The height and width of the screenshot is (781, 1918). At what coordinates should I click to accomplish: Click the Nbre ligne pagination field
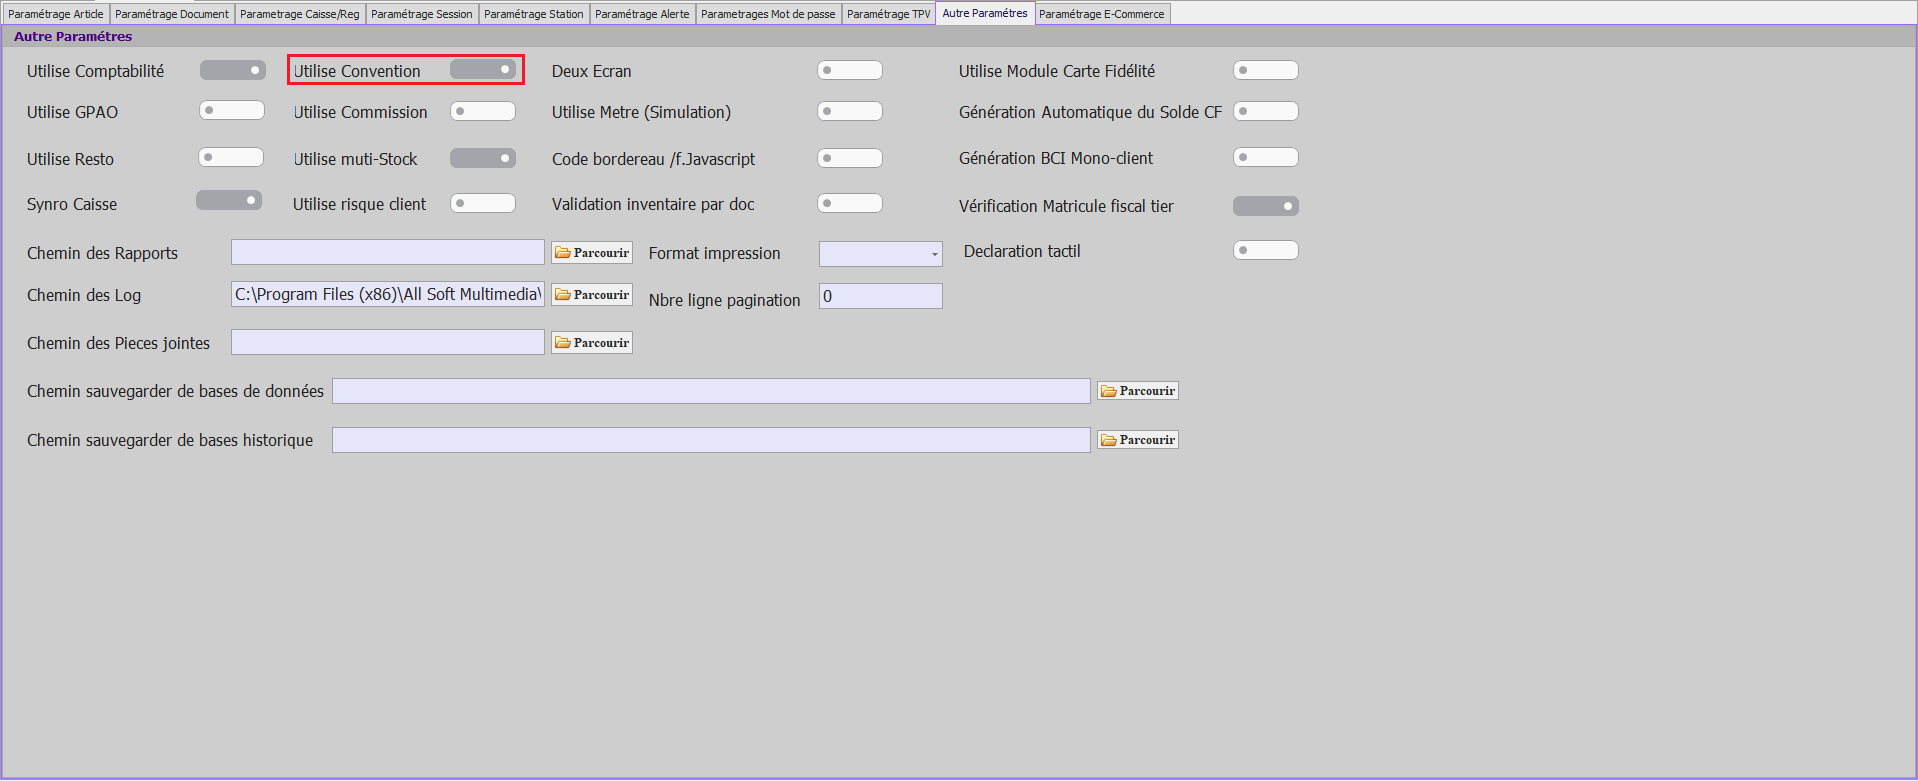tap(881, 296)
